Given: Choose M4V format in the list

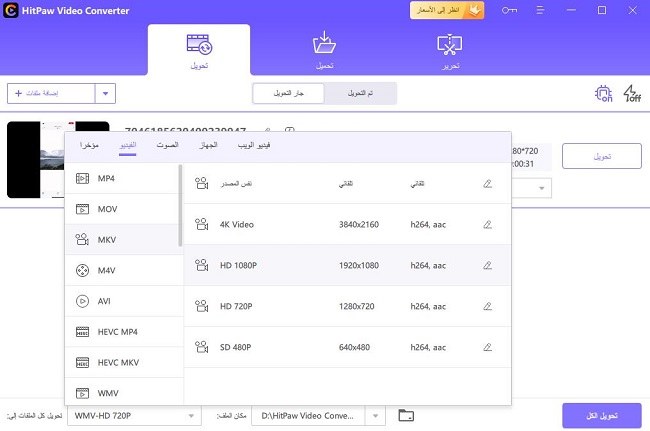Looking at the screenshot, I should pyautogui.click(x=123, y=271).
